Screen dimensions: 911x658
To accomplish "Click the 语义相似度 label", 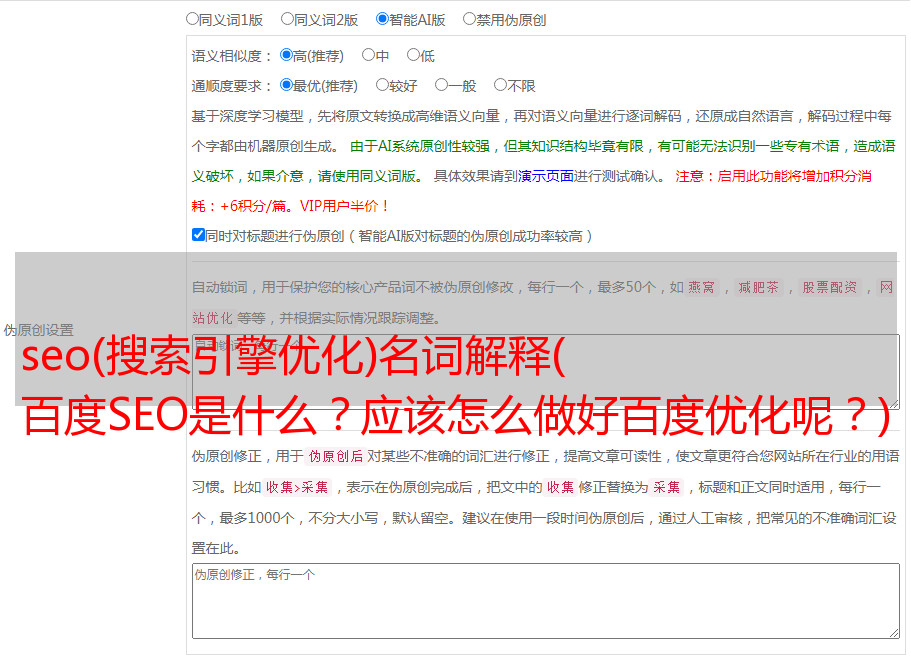I will coord(231,56).
